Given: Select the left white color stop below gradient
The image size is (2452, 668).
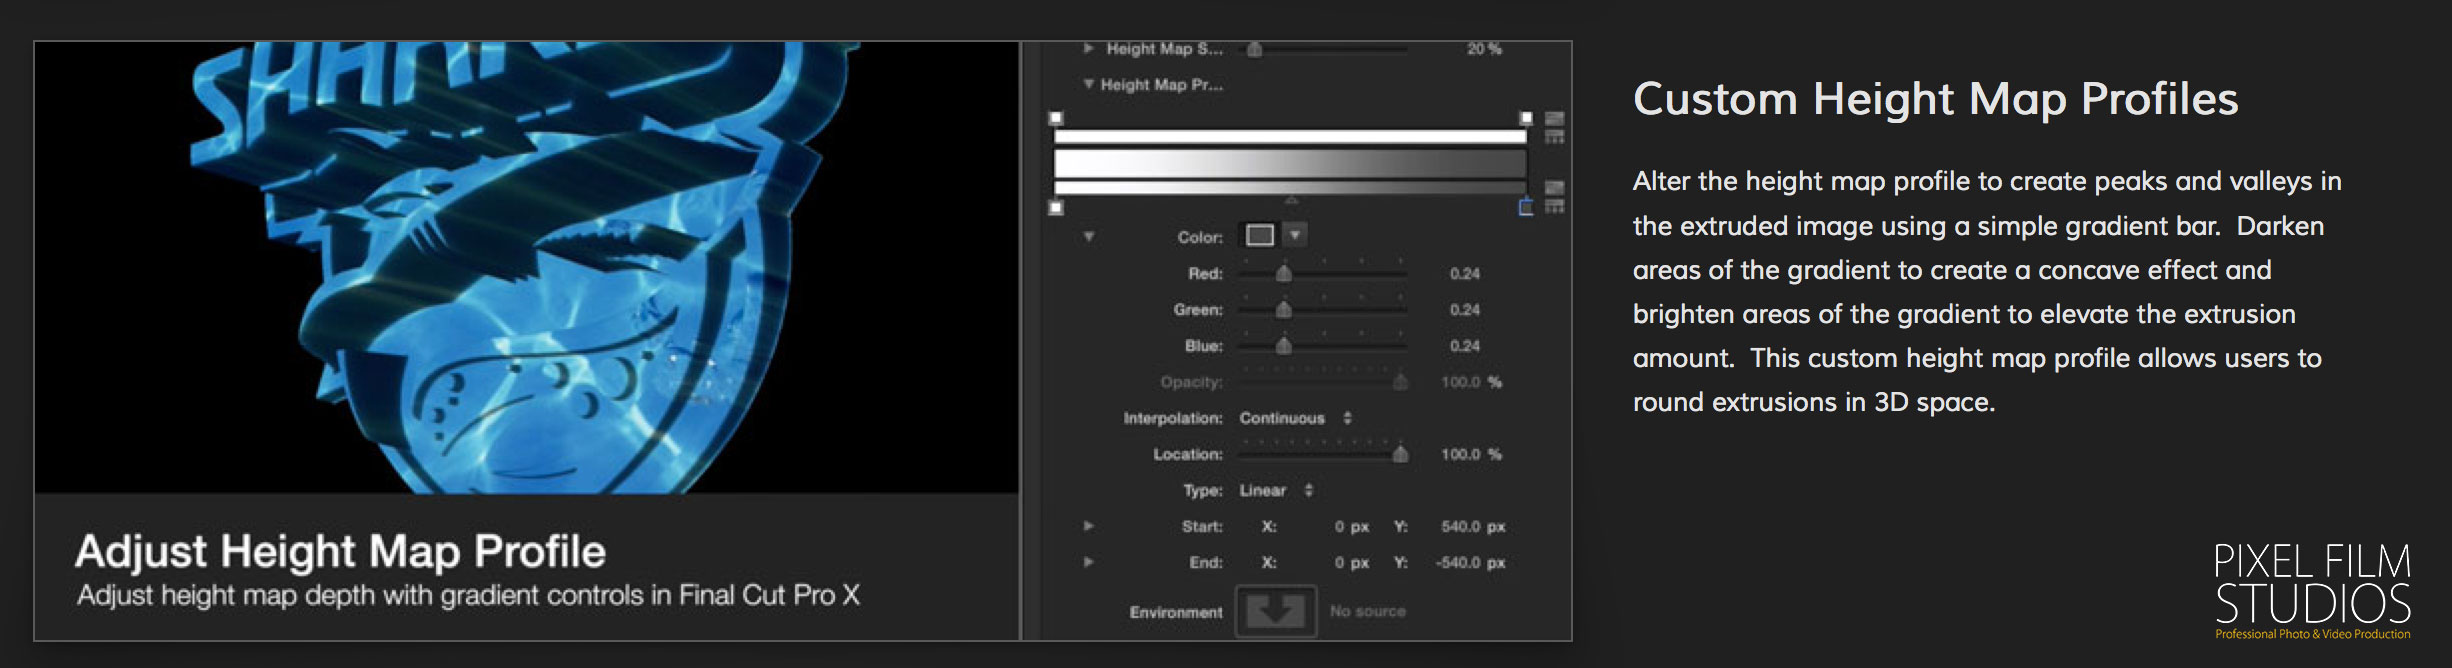Looking at the screenshot, I should (x=1055, y=207).
